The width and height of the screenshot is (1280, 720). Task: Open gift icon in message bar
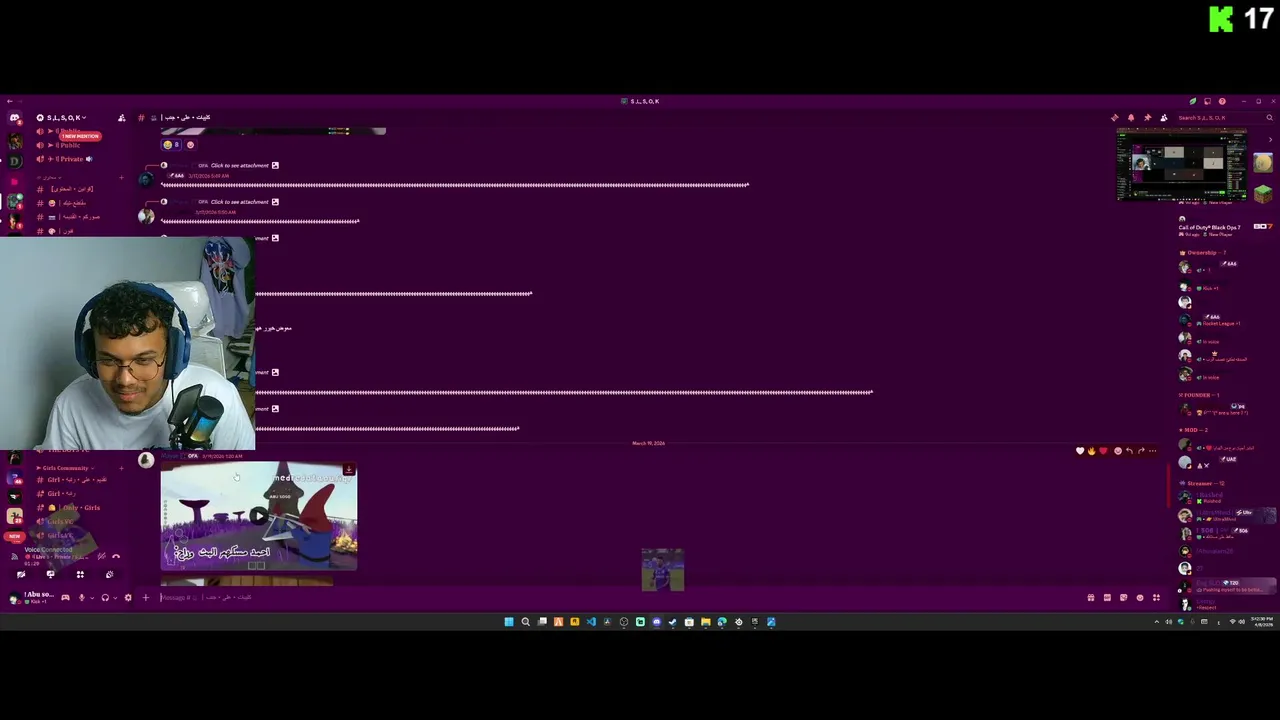pyautogui.click(x=1091, y=598)
